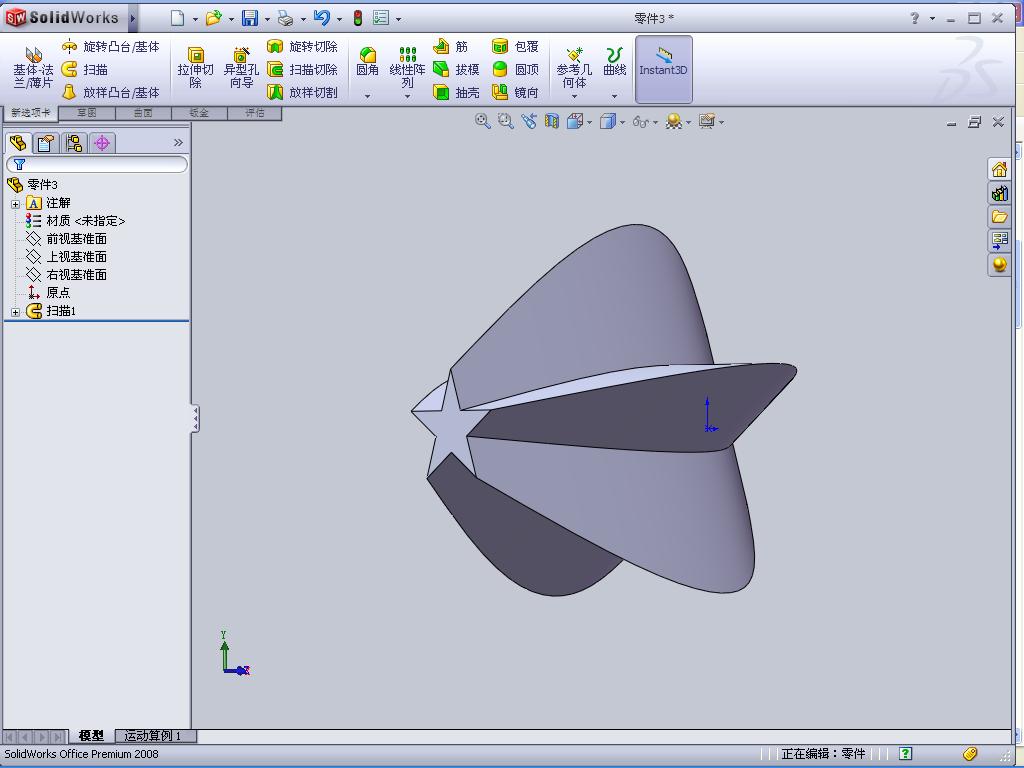The image size is (1024, 768).
Task: Switch to the 曲面 surface tab
Action: [x=143, y=113]
